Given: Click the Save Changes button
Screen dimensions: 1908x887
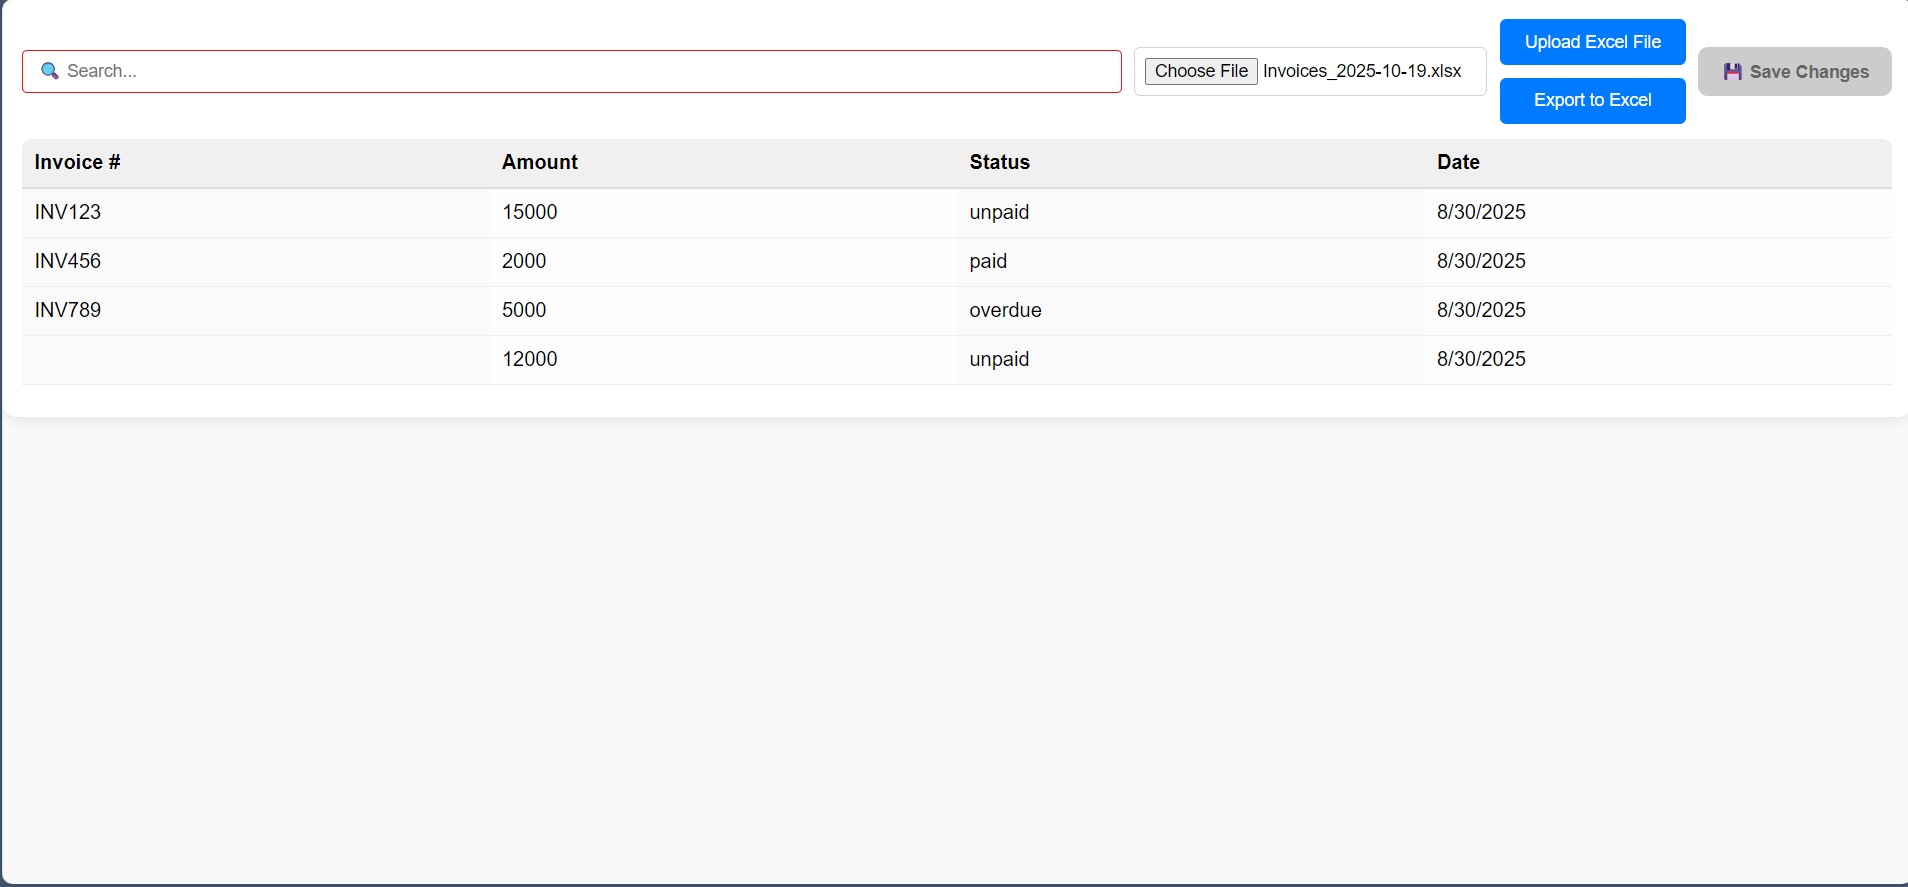Looking at the screenshot, I should 1794,72.
